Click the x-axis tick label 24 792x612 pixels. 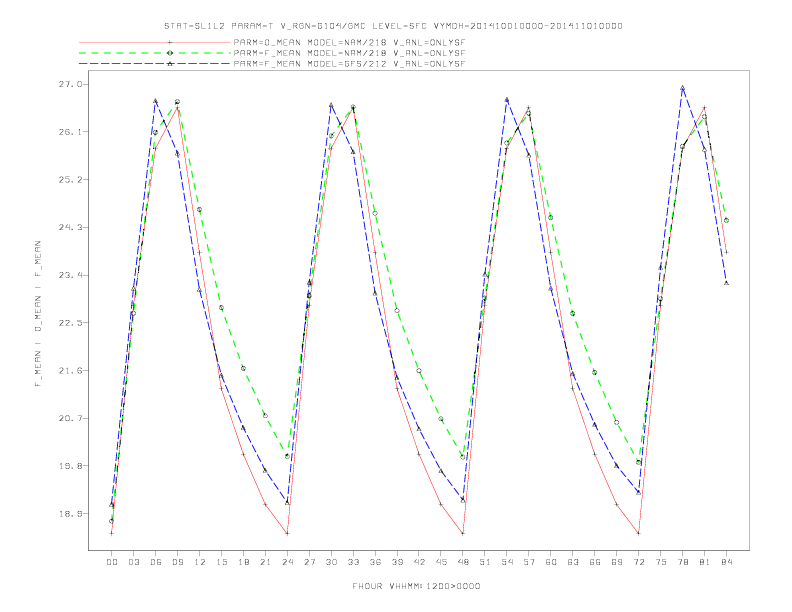tap(287, 562)
